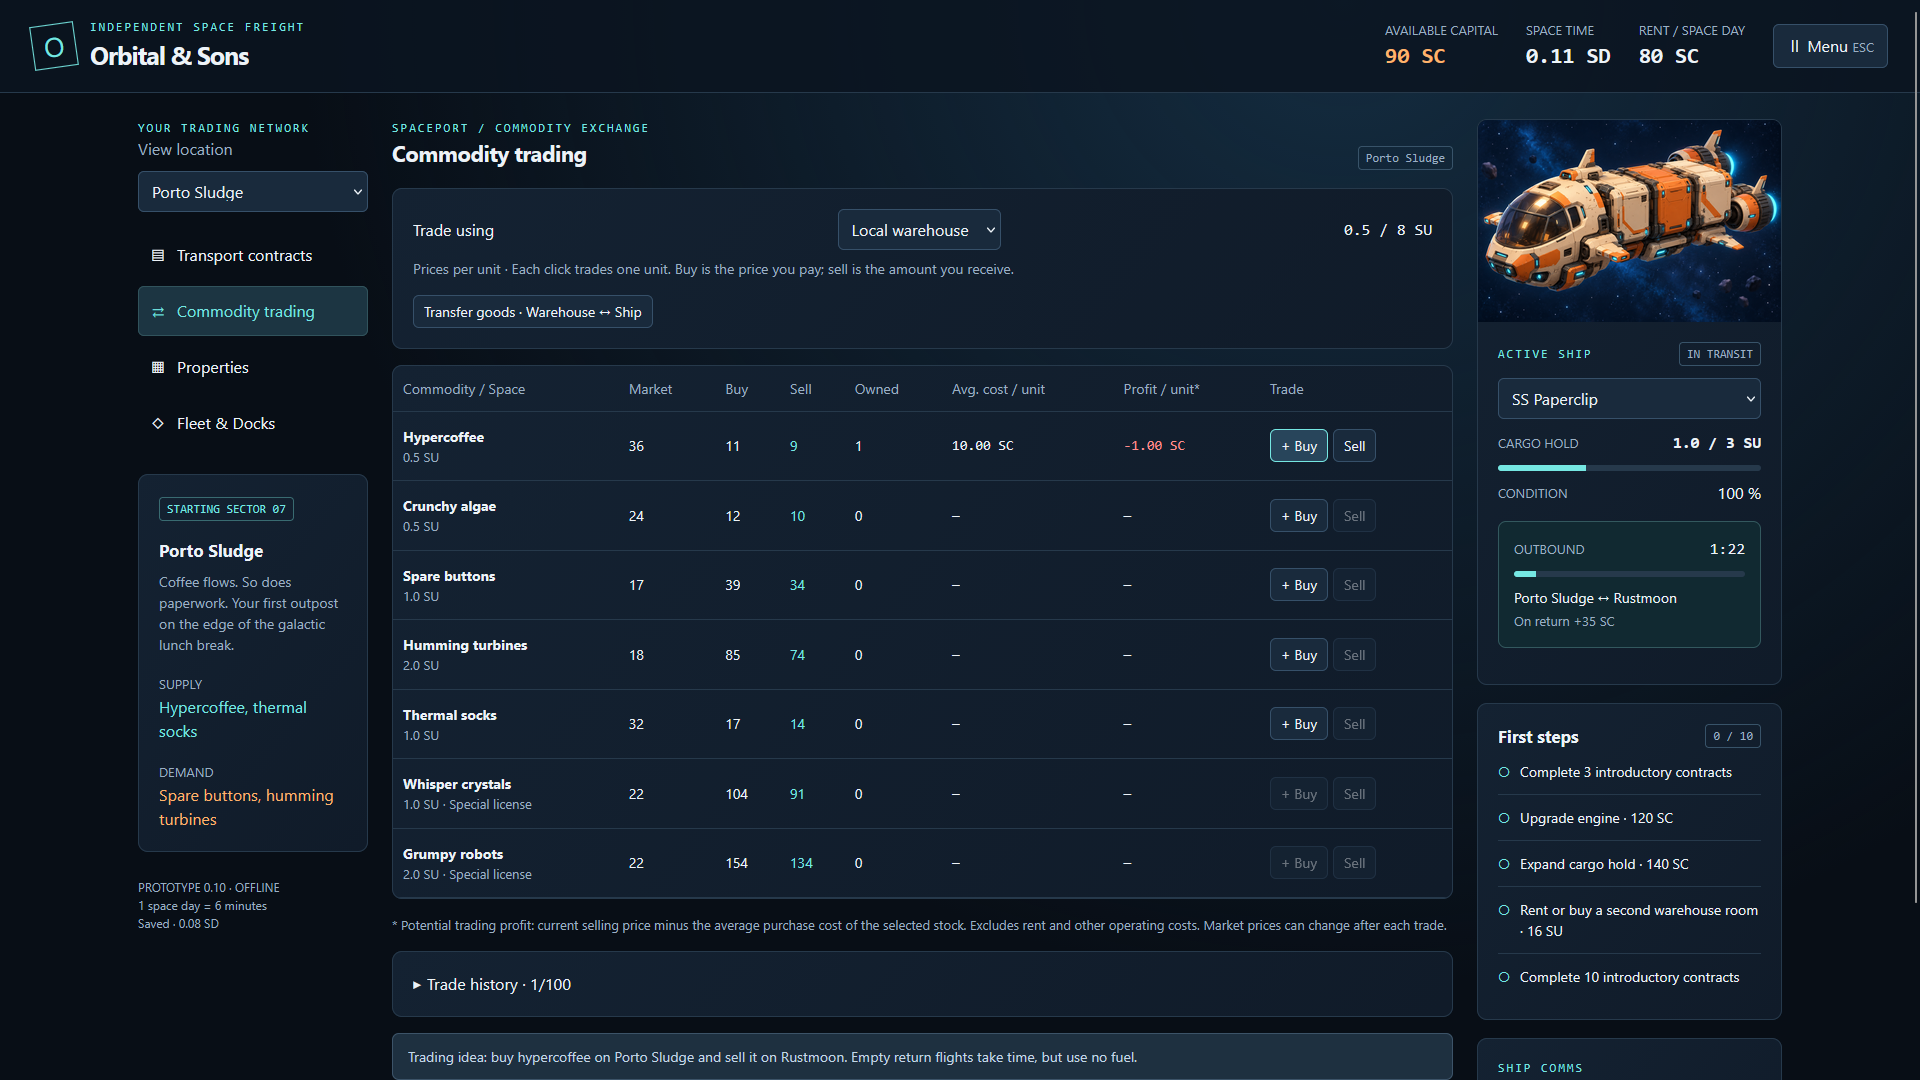Image resolution: width=1920 pixels, height=1080 pixels.
Task: Click the SS Paperclip spaceship image
Action: (x=1629, y=221)
